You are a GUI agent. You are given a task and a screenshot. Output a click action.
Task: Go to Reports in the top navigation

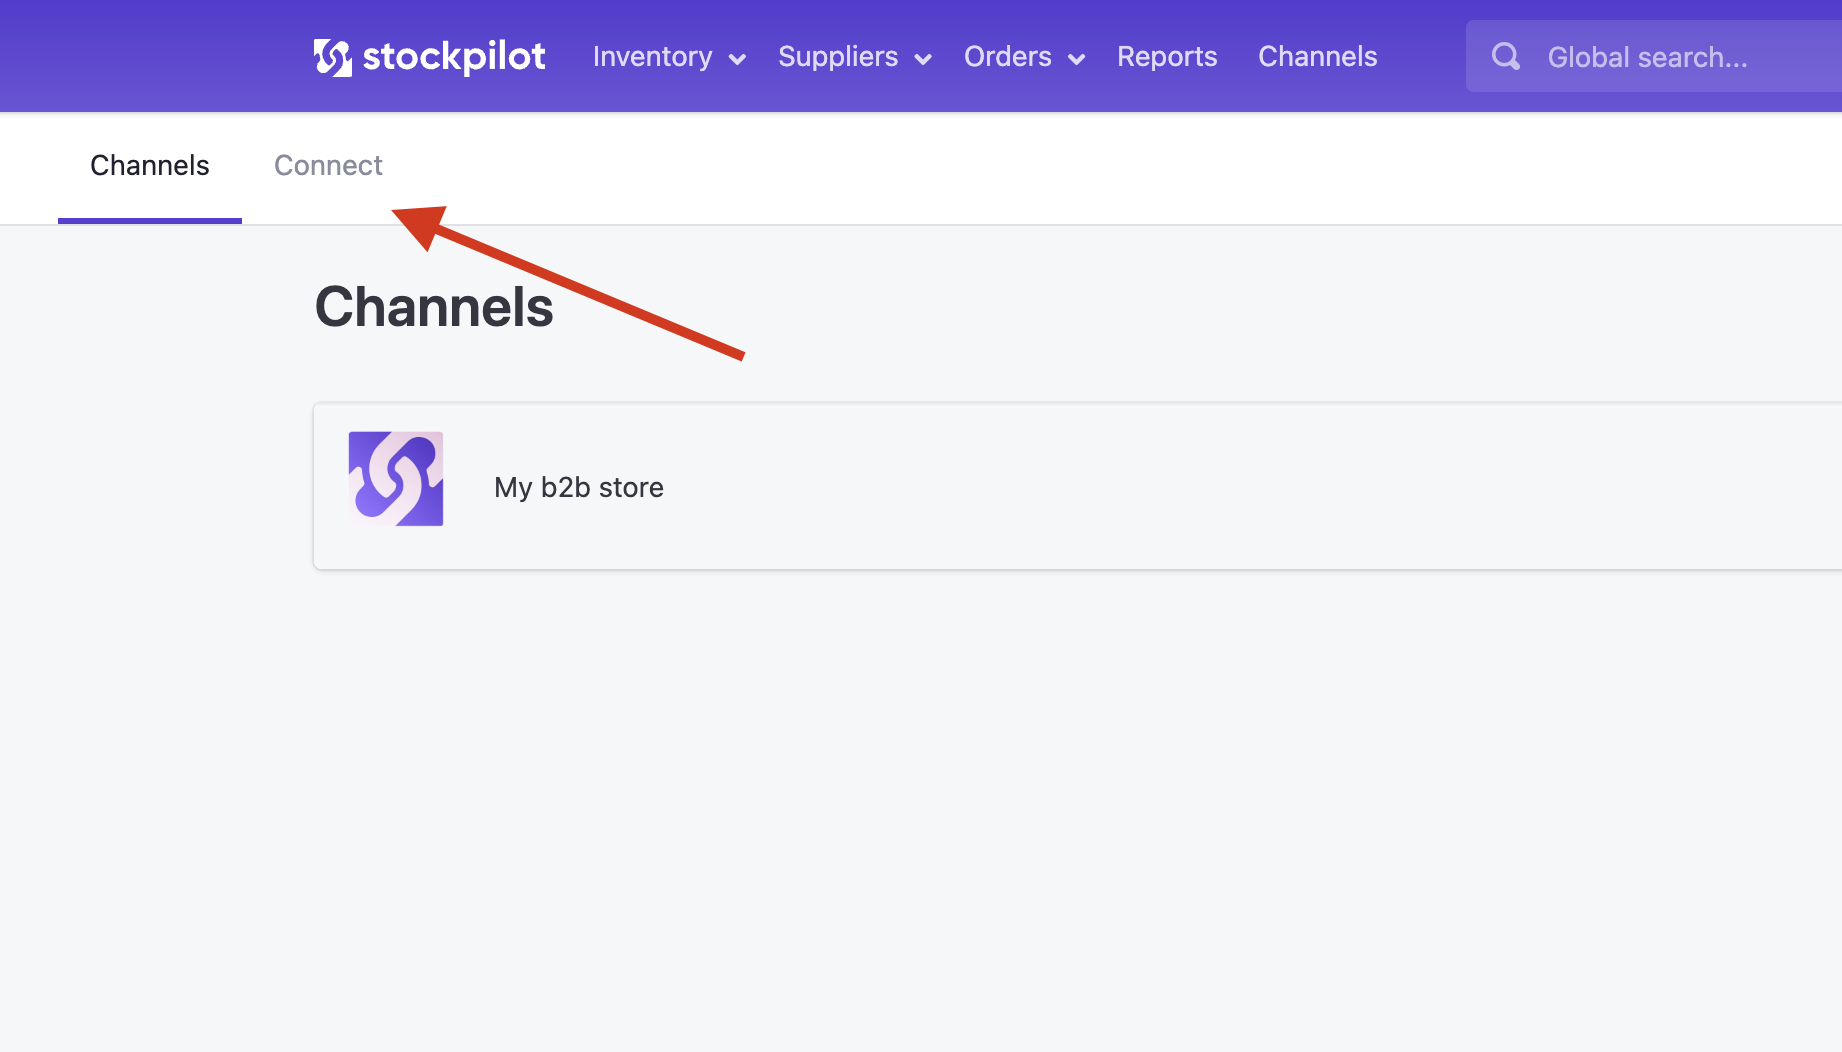click(1167, 57)
